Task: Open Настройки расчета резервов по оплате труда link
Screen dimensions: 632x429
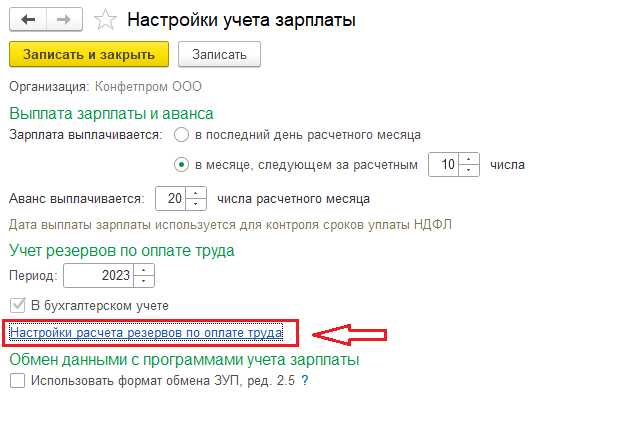Action: click(x=146, y=333)
